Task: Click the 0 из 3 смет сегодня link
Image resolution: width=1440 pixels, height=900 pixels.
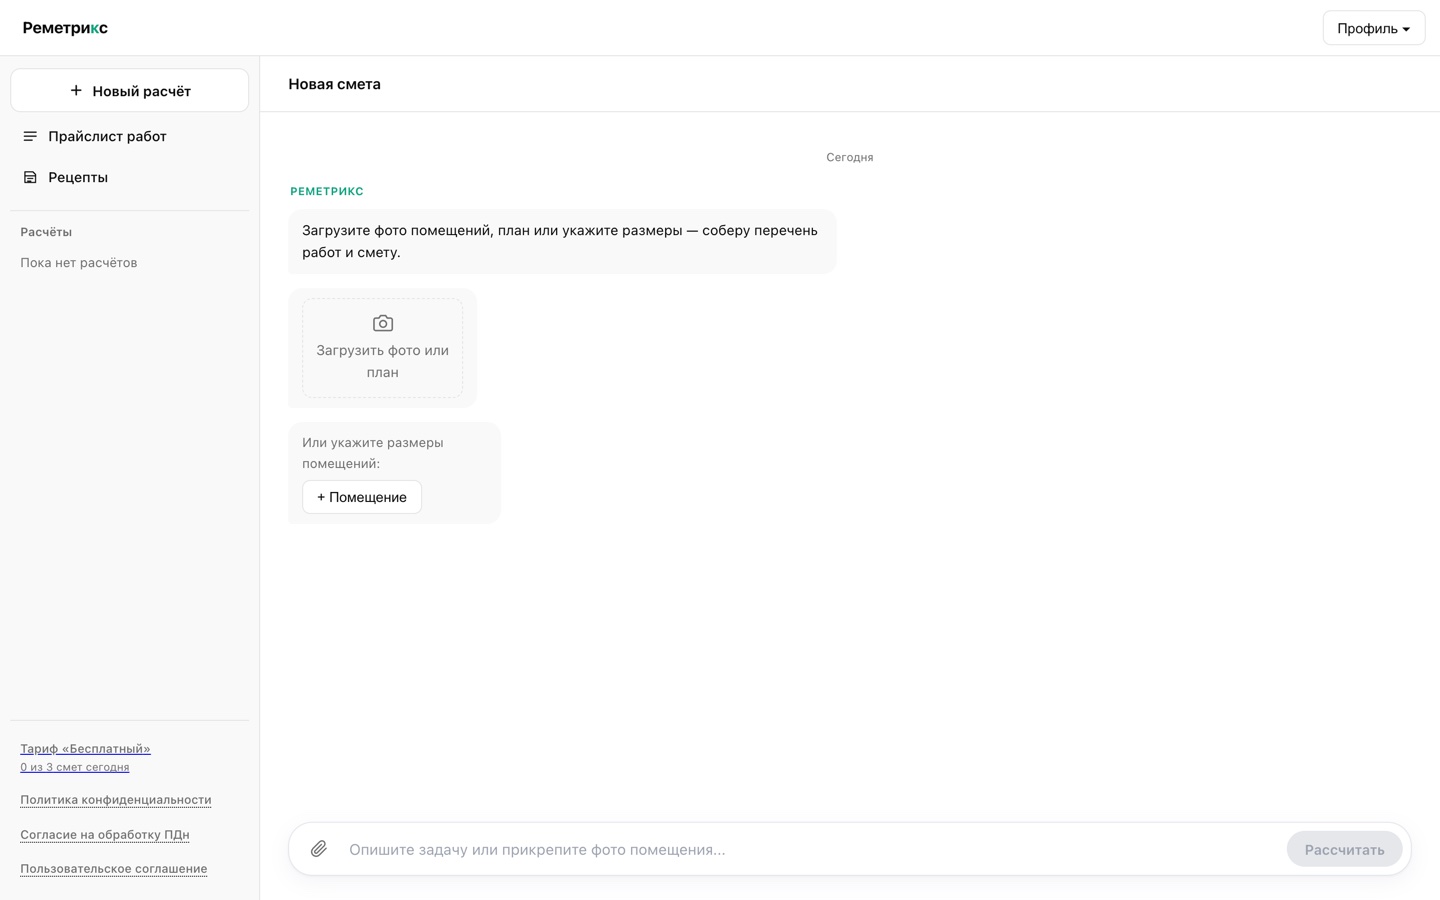Action: click(x=75, y=767)
